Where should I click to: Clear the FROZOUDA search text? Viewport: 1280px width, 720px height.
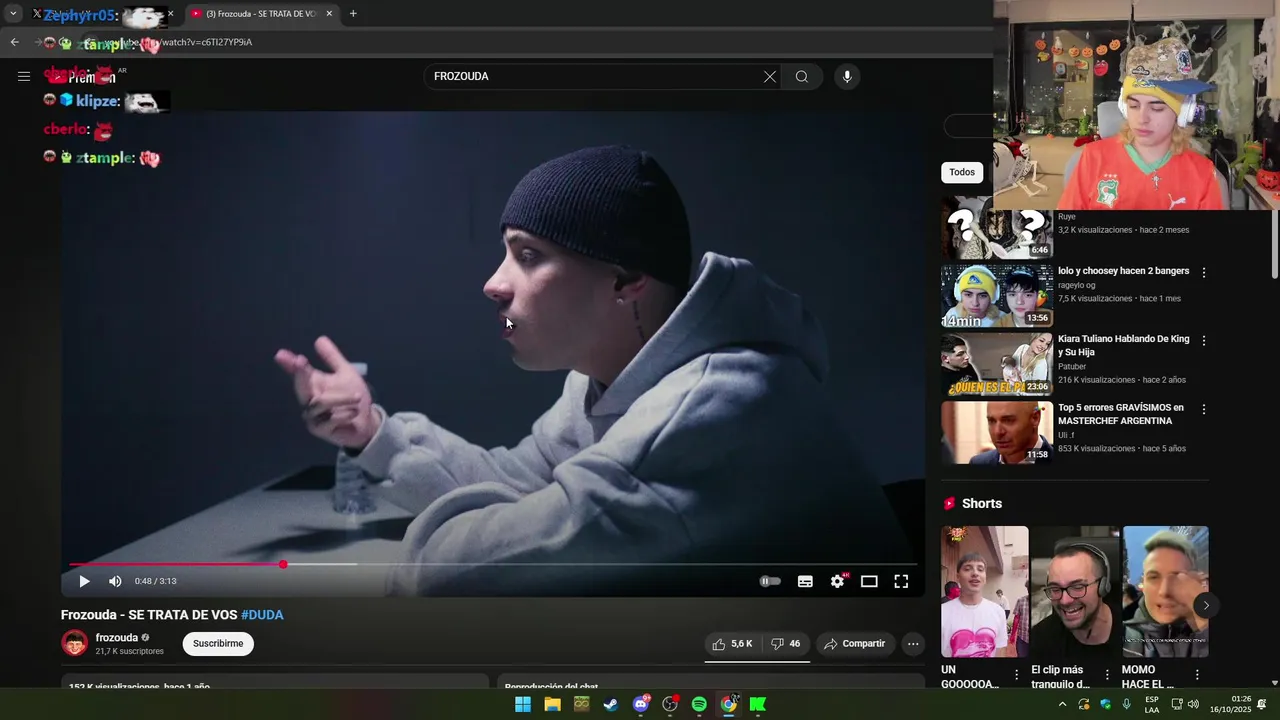770,76
